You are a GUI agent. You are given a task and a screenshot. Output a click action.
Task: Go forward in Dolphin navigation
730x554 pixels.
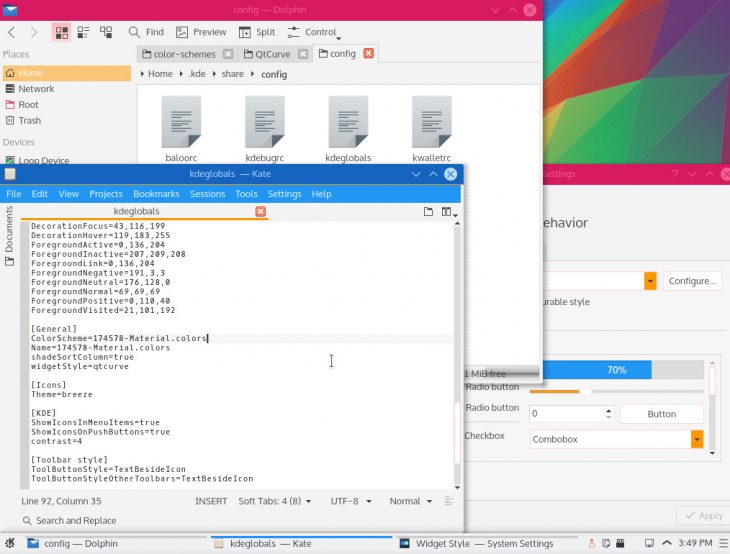pyautogui.click(x=34, y=32)
